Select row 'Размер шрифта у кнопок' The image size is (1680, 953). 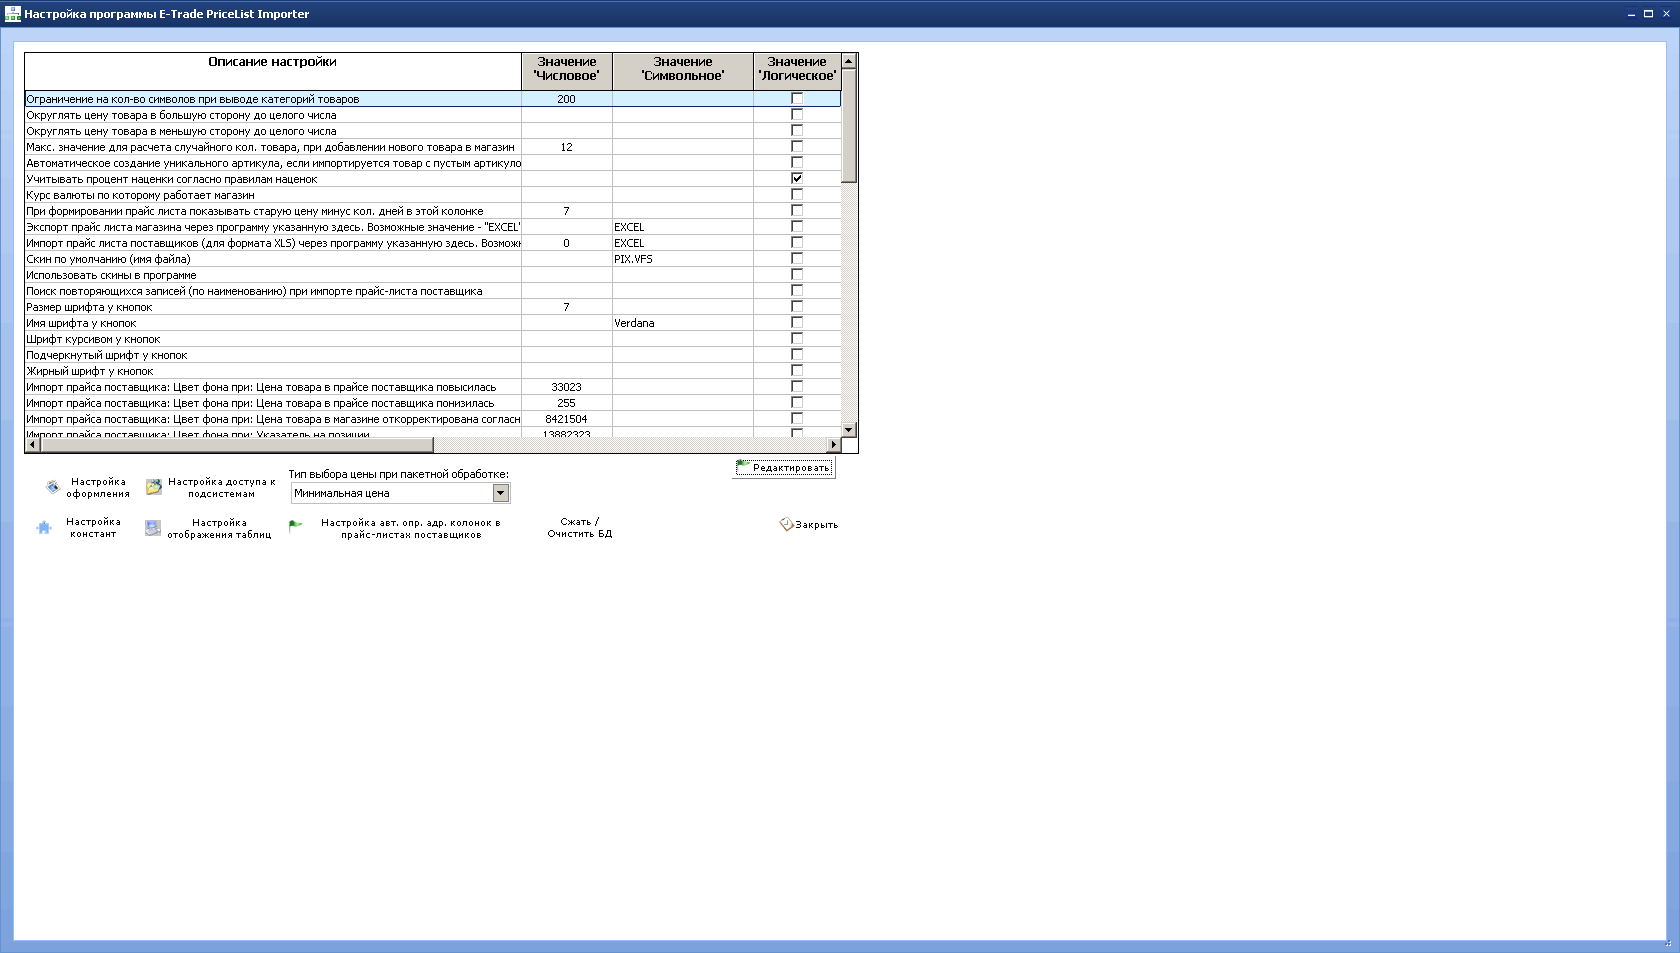[433, 307]
